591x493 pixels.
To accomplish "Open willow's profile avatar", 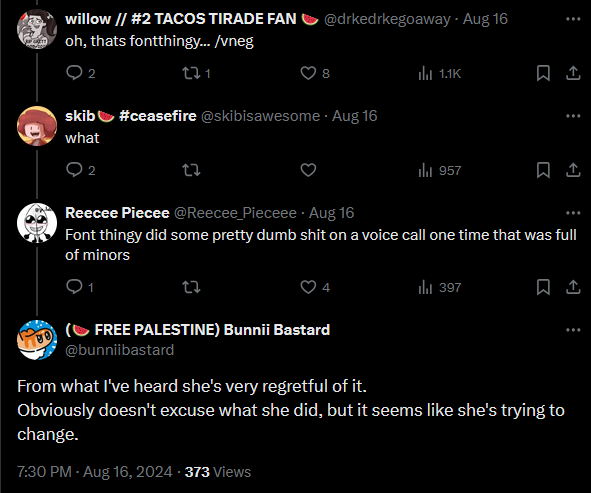I will [37, 29].
